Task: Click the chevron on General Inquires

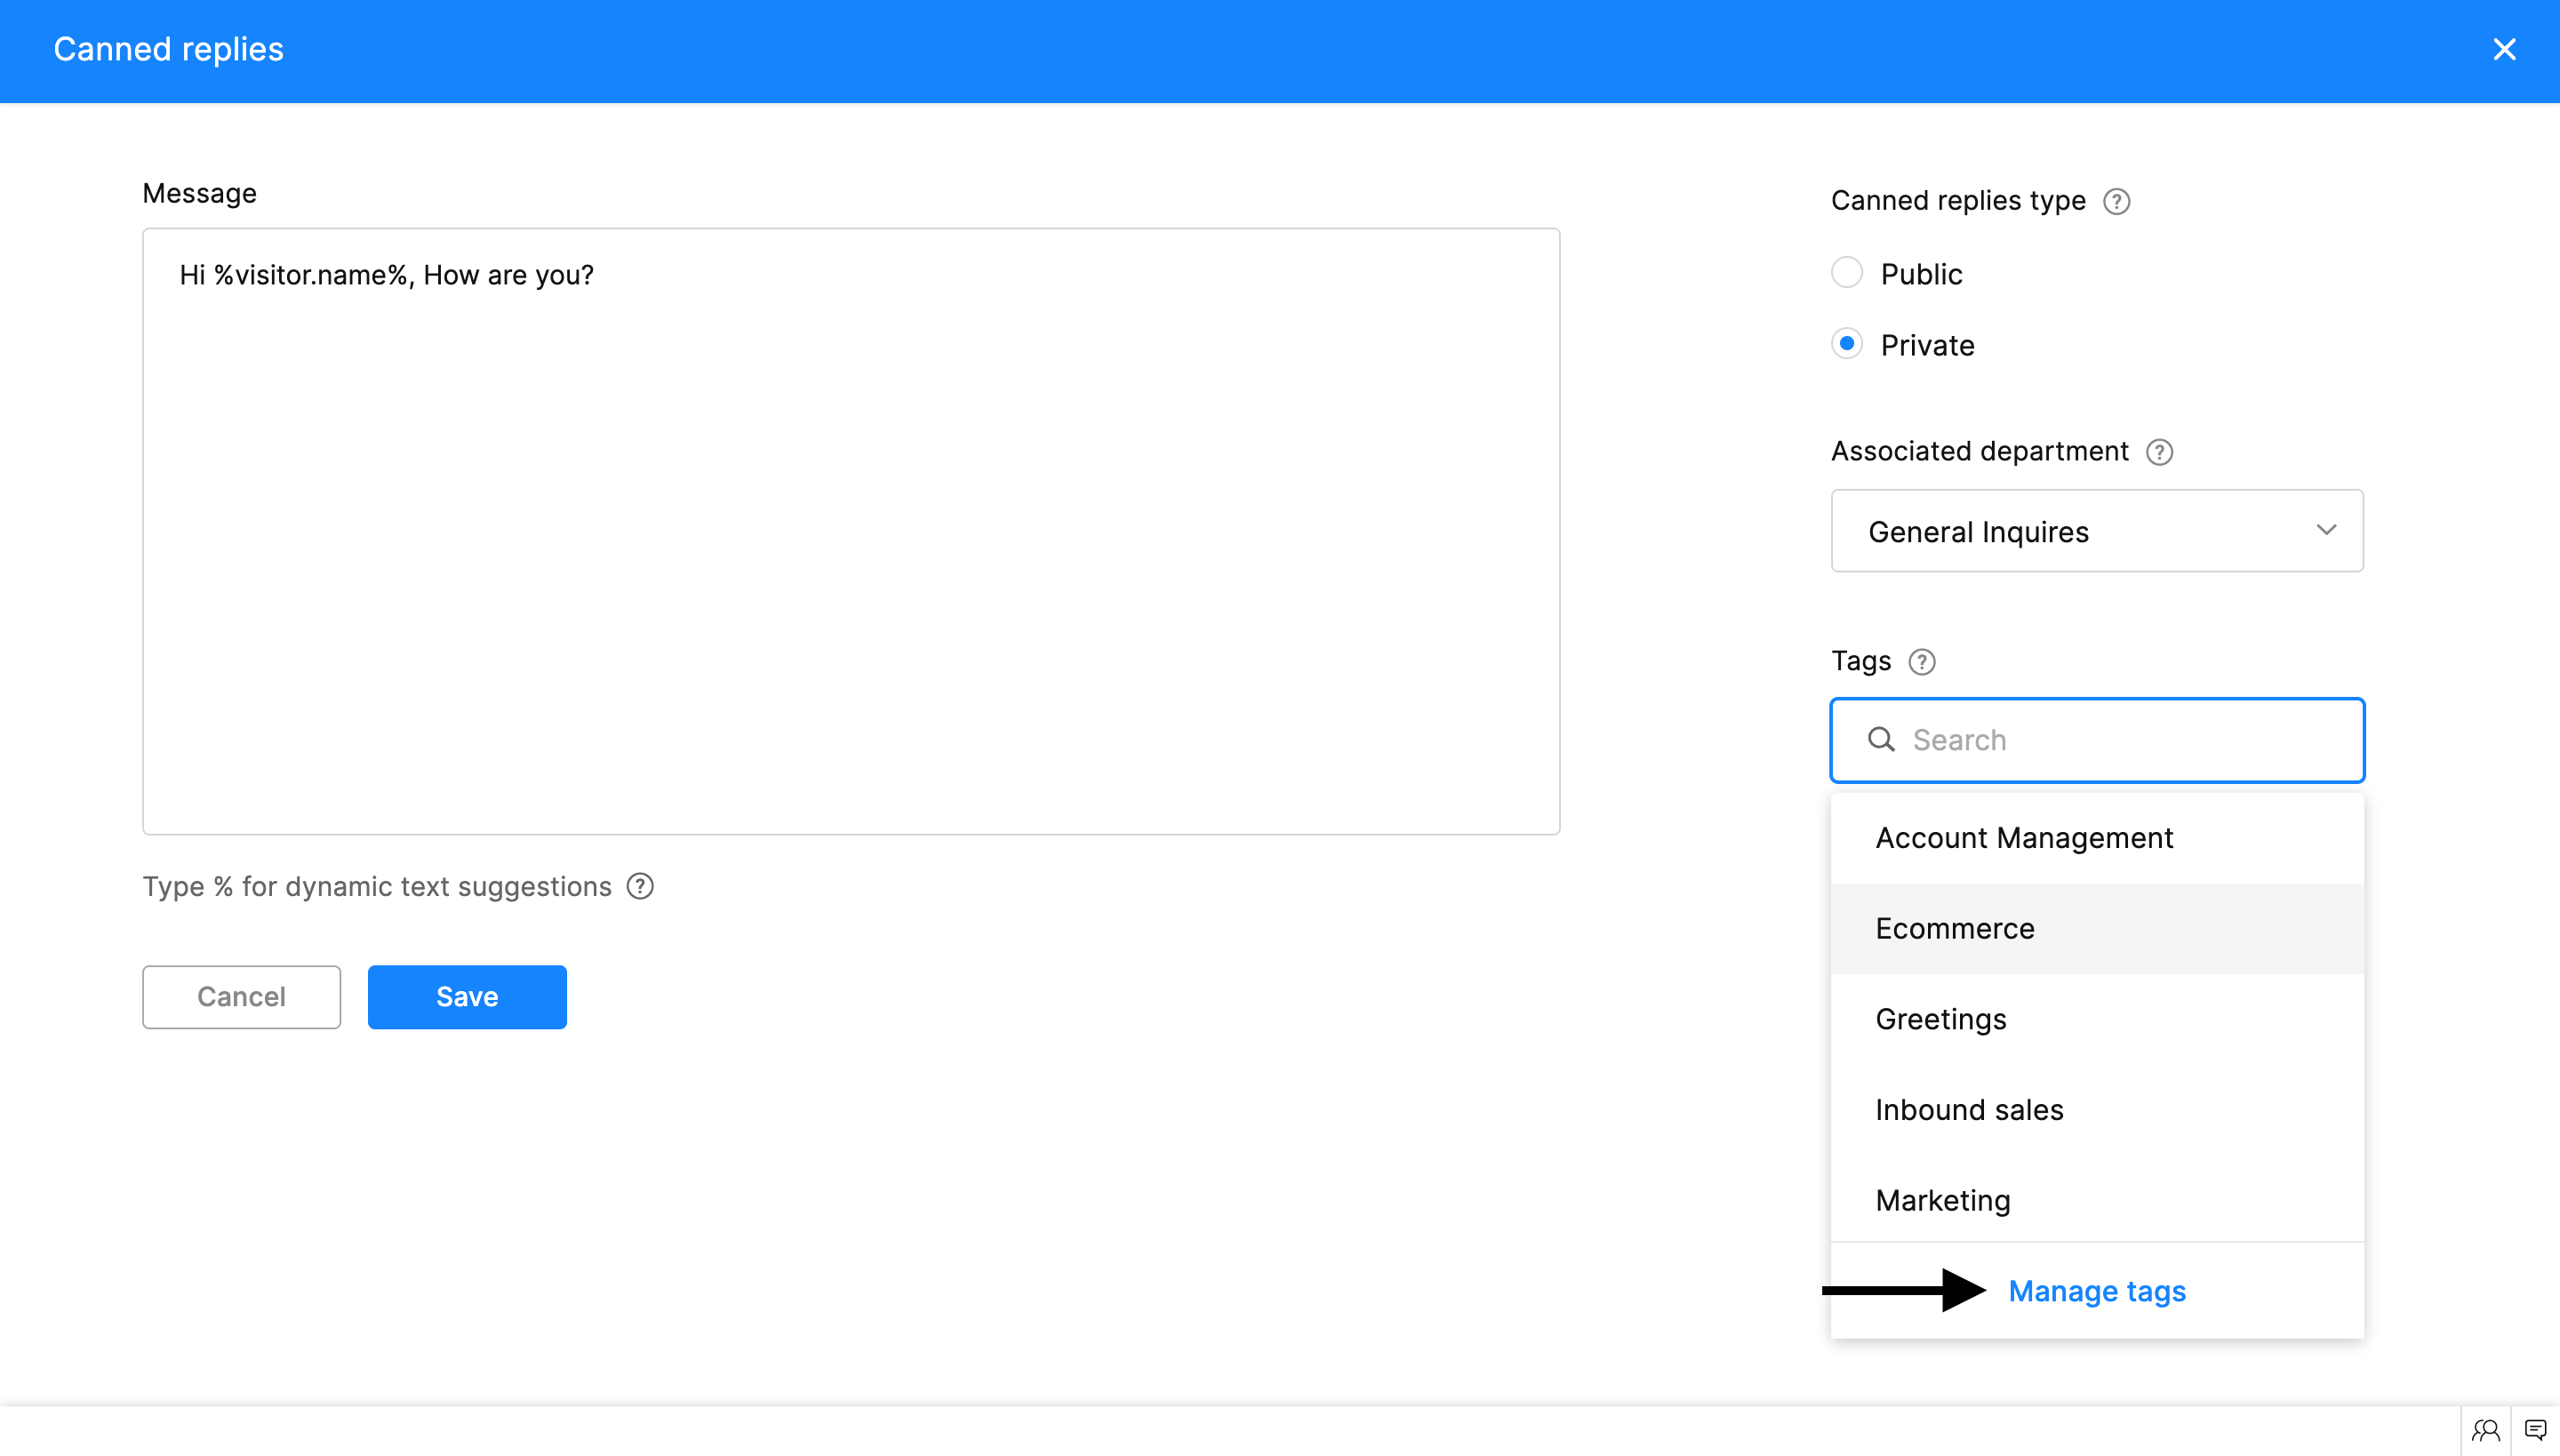Action: click(x=2326, y=530)
